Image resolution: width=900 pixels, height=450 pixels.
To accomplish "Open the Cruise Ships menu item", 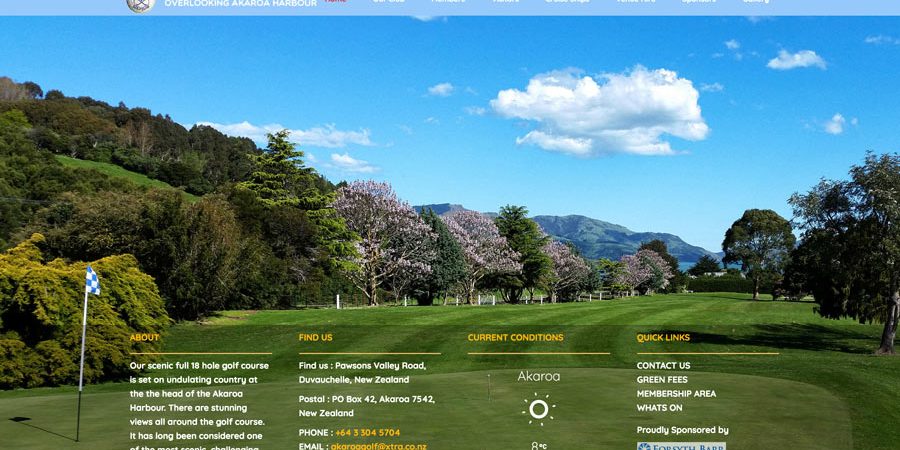I will pos(567,2).
